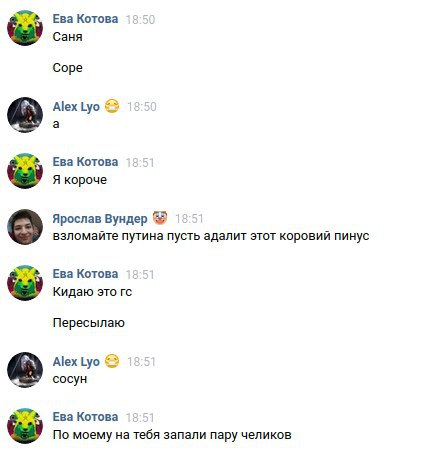
Task: Click the Ева Котова avatar beside "Кидаю это гс"
Action: tap(25, 283)
